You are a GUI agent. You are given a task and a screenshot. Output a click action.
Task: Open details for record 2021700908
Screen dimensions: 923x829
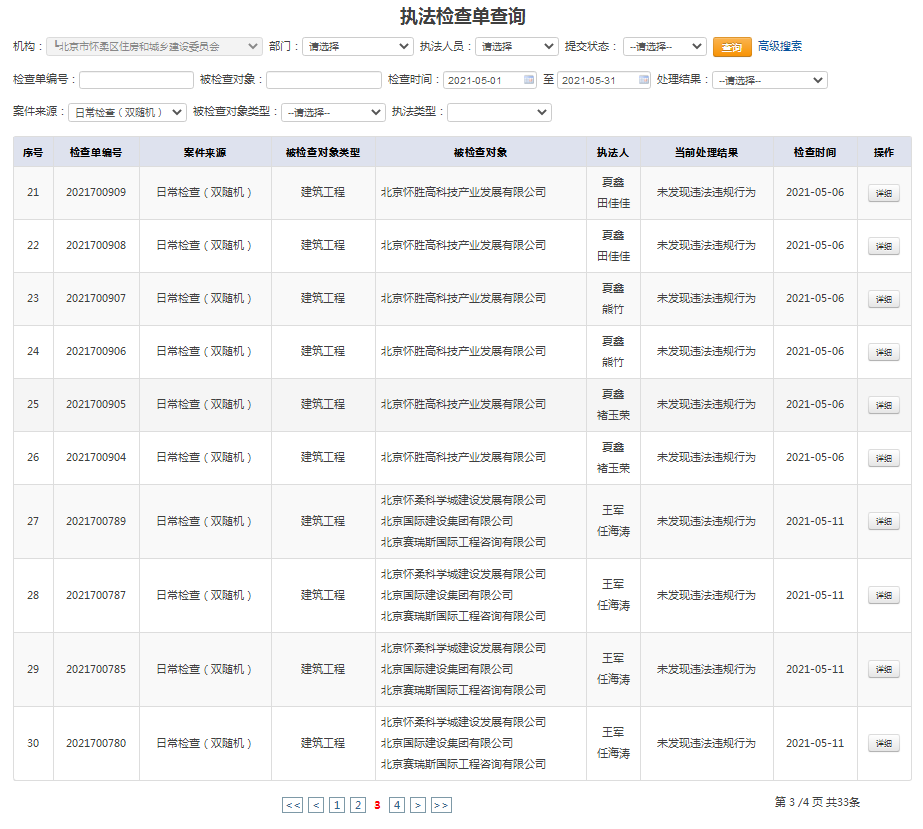coord(884,246)
